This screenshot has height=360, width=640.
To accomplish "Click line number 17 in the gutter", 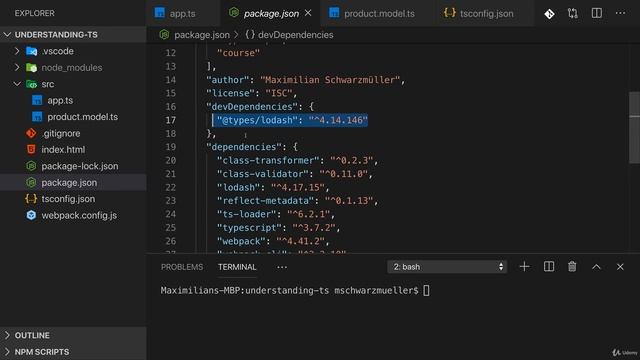I will point(171,120).
